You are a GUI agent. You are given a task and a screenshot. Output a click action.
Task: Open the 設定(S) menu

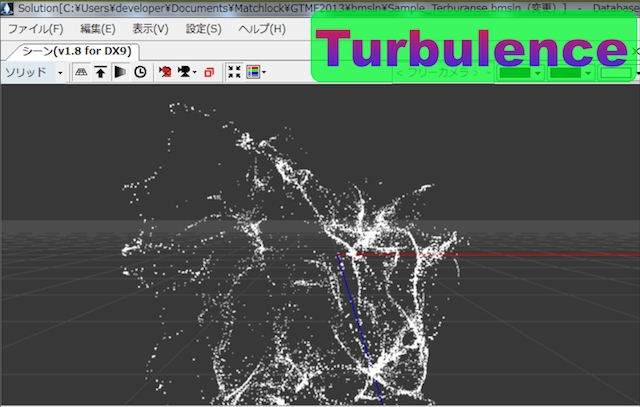coord(203,29)
